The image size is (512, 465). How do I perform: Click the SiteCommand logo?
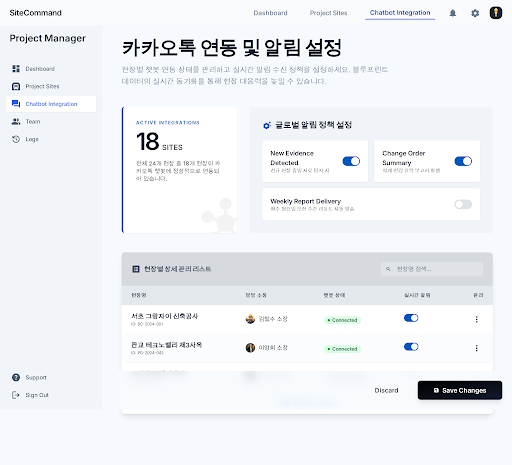[x=35, y=13]
